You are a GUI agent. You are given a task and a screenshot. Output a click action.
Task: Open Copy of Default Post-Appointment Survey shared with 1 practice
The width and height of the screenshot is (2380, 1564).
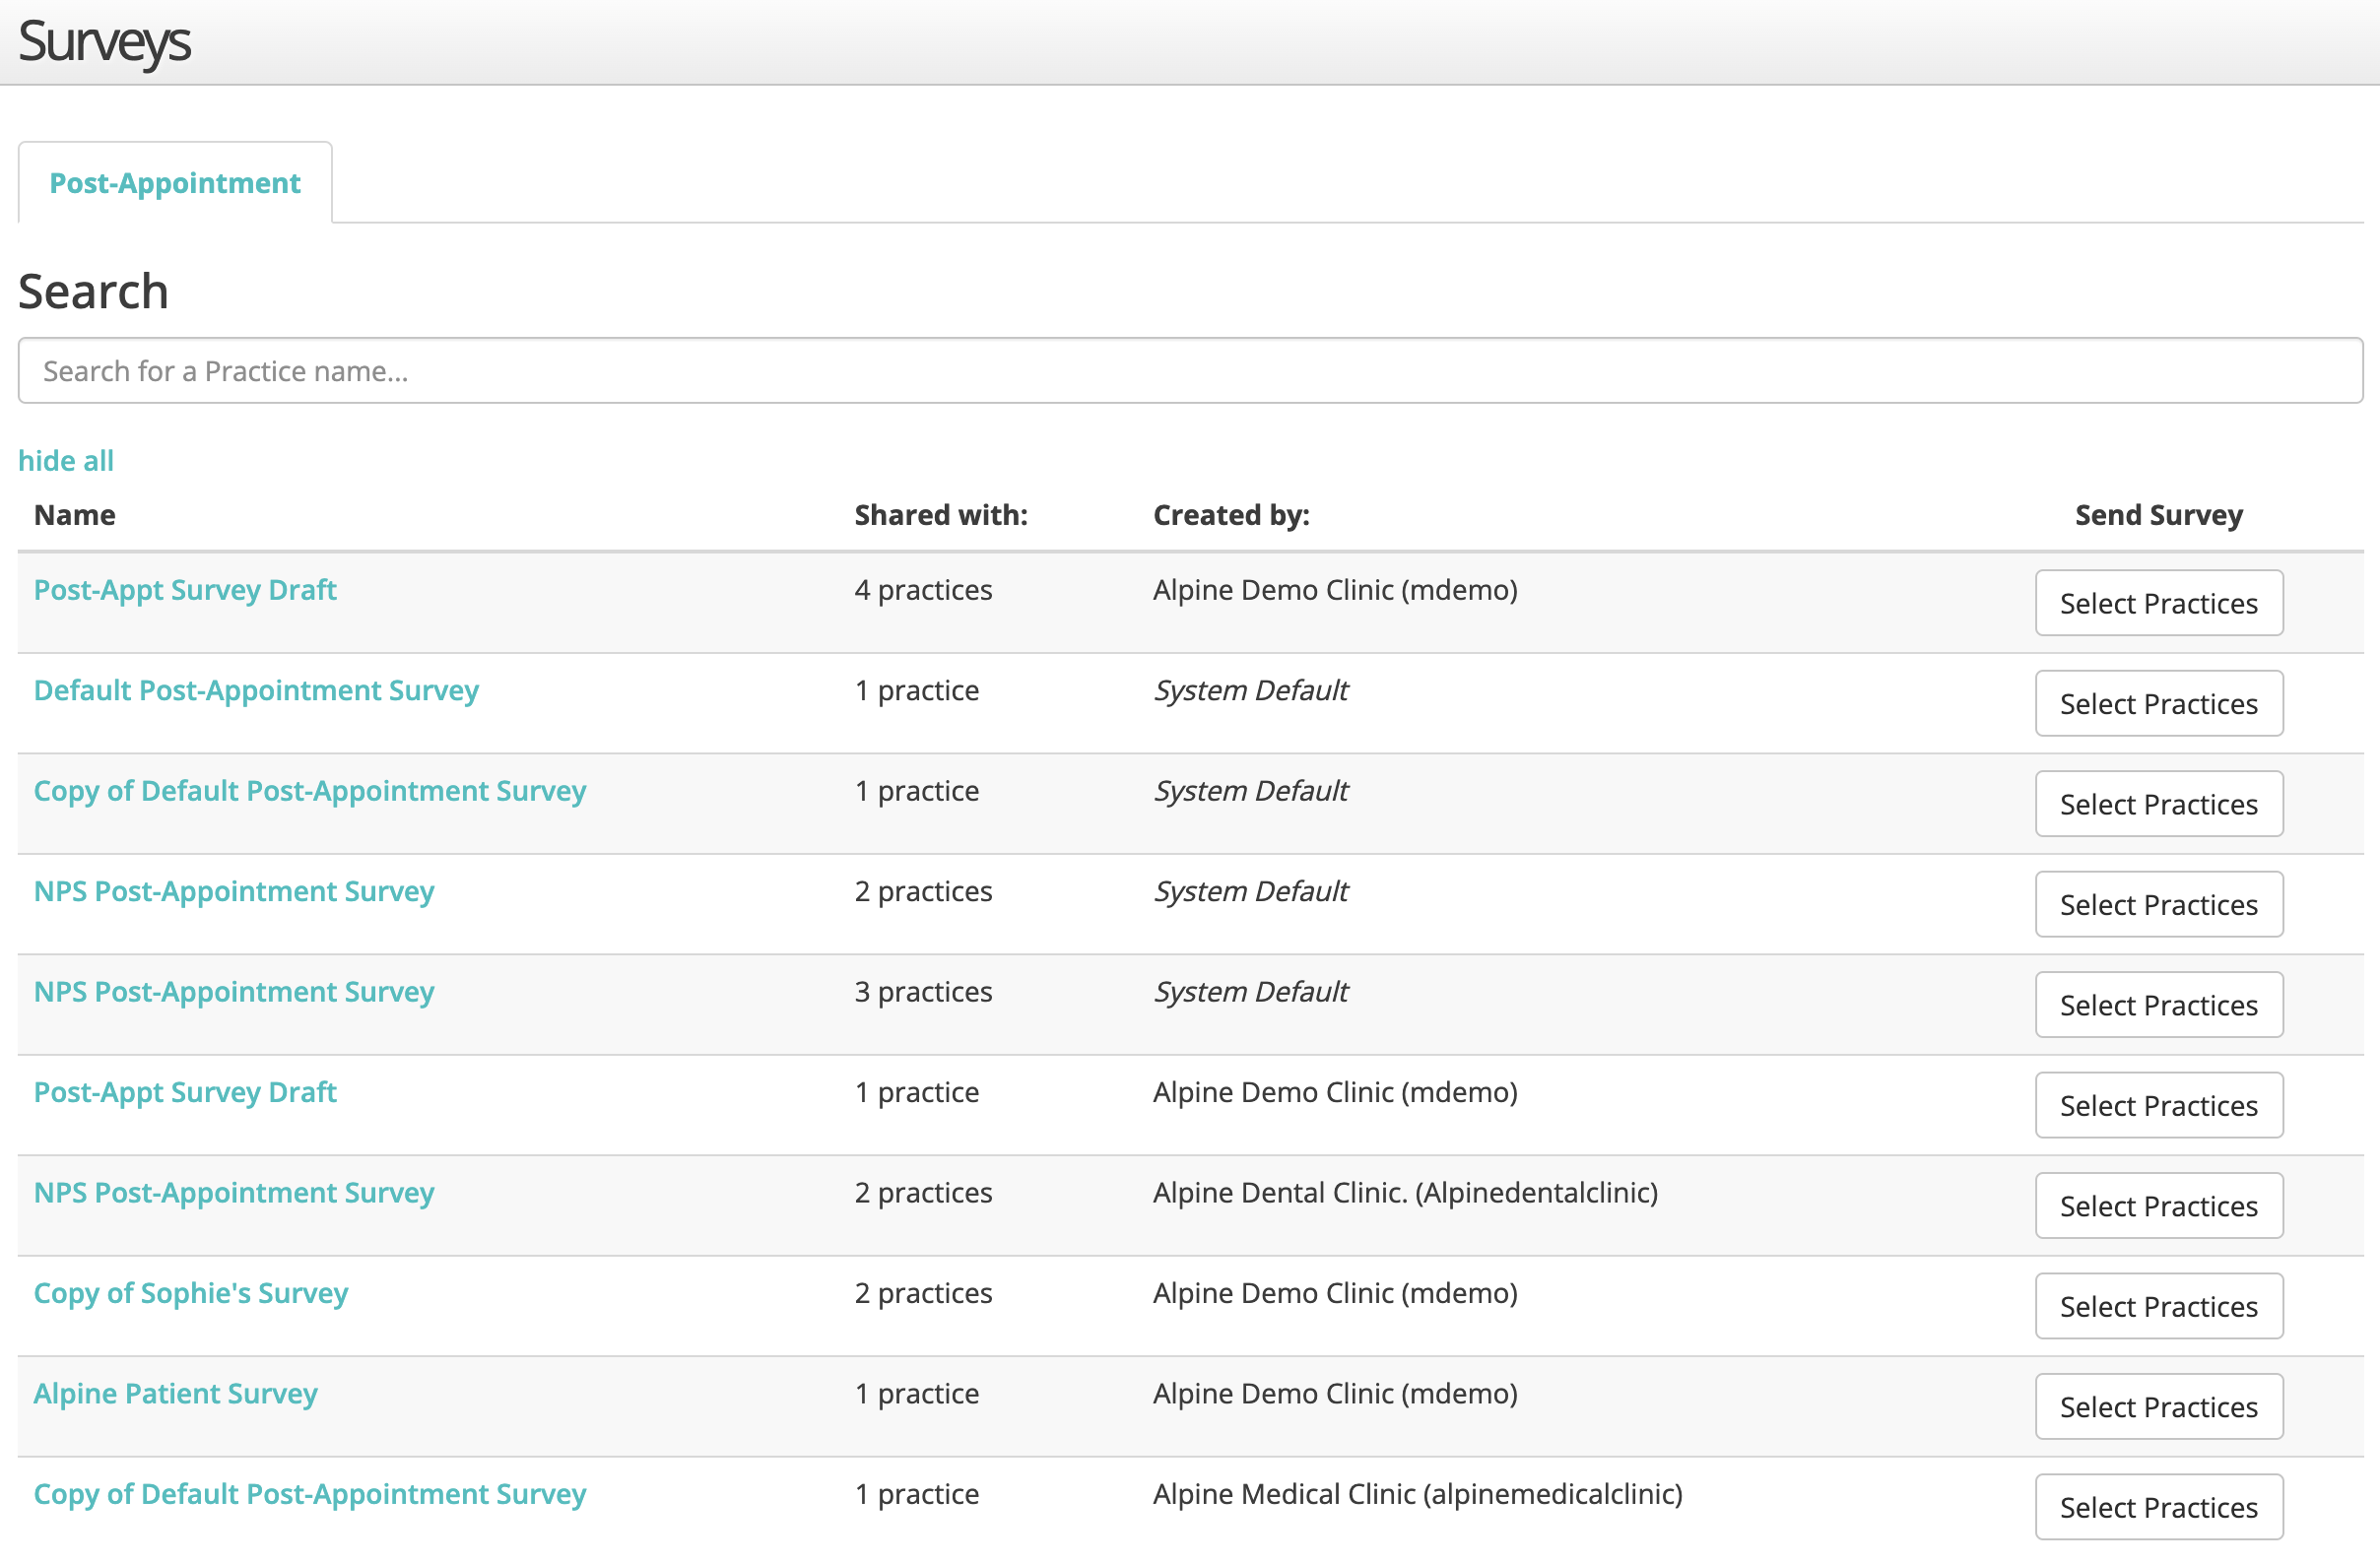pos(310,791)
